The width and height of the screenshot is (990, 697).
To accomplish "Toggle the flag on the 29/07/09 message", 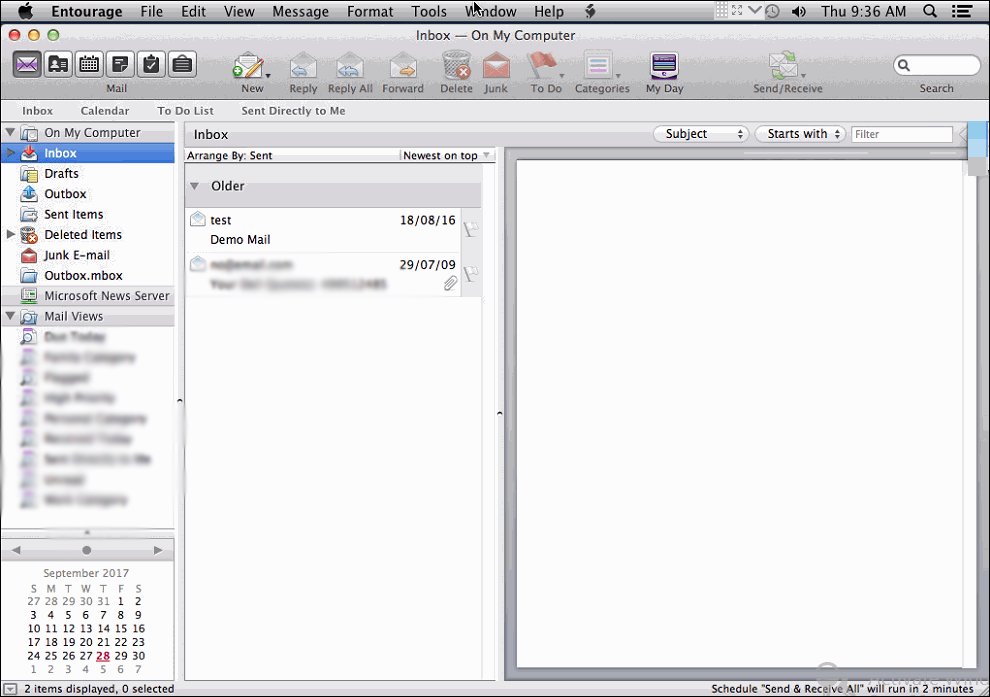I will [471, 273].
